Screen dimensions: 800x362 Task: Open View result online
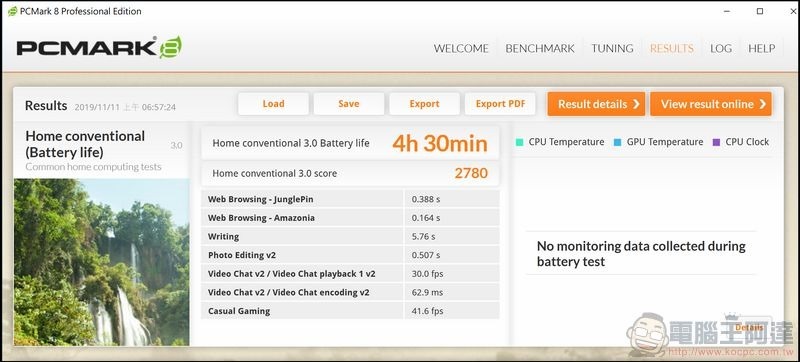click(711, 104)
